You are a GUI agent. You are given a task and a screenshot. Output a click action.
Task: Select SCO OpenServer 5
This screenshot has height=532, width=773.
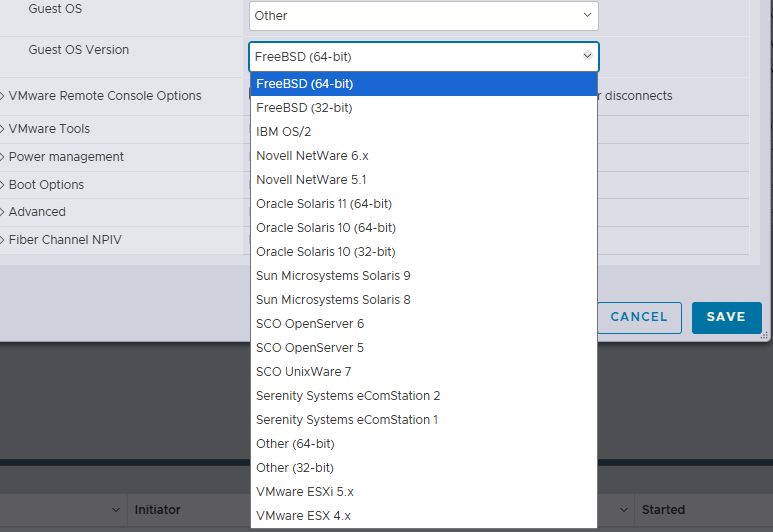tap(424, 348)
